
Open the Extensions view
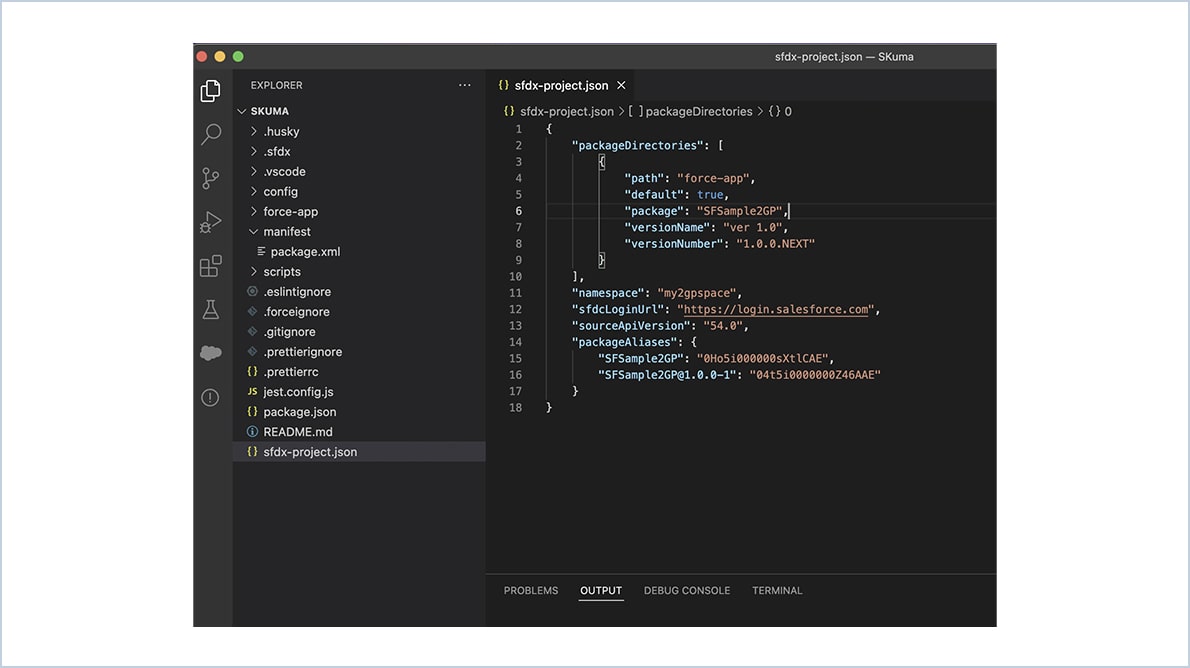(x=211, y=266)
